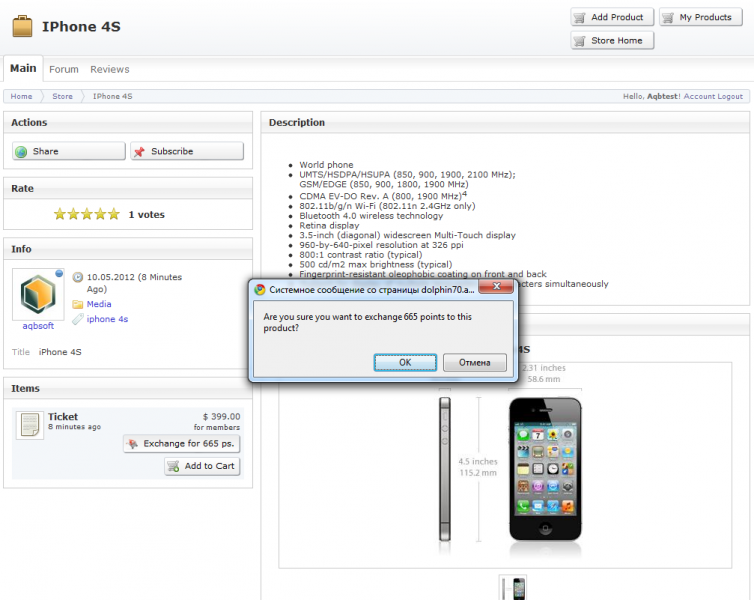Click the Ticket item document icon
The width and height of the screenshot is (754, 600).
[30, 425]
